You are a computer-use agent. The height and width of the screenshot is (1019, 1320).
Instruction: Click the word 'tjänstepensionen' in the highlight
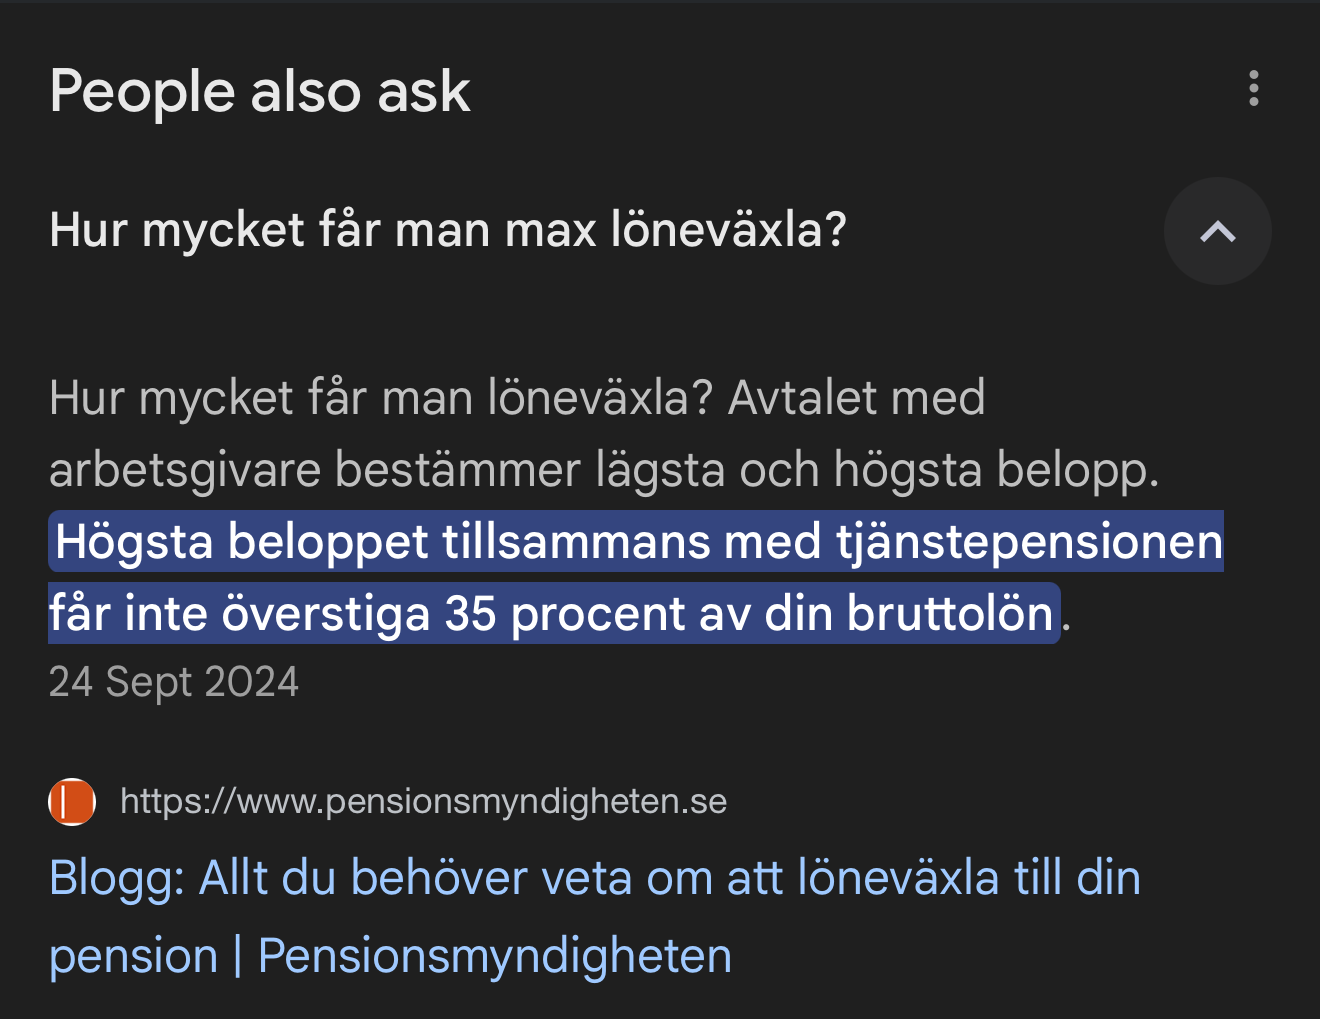1029,542
